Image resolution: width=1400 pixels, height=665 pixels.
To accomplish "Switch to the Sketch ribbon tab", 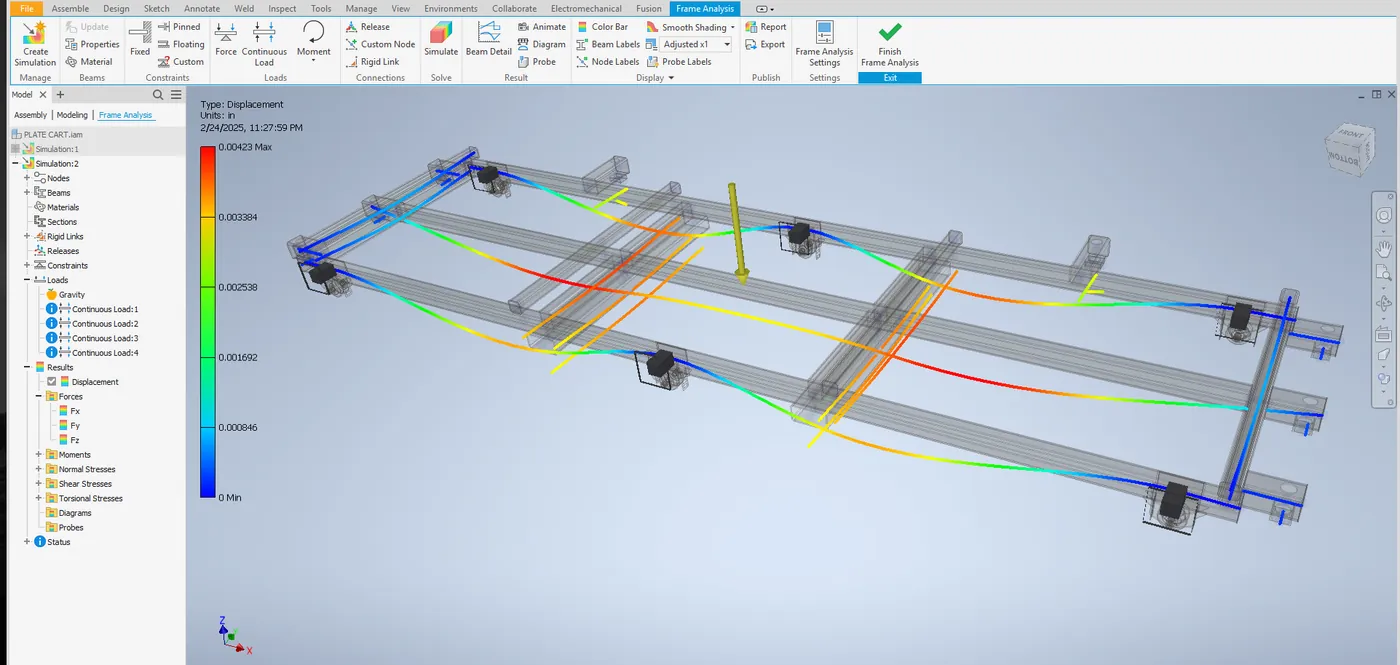I will tap(157, 8).
